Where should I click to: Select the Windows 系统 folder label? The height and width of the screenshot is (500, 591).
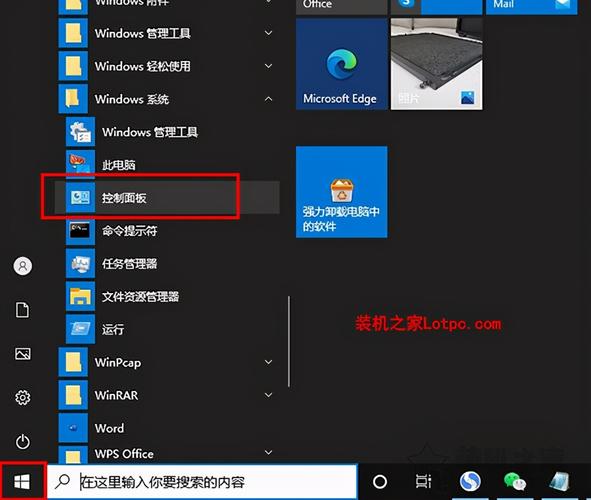(x=132, y=99)
